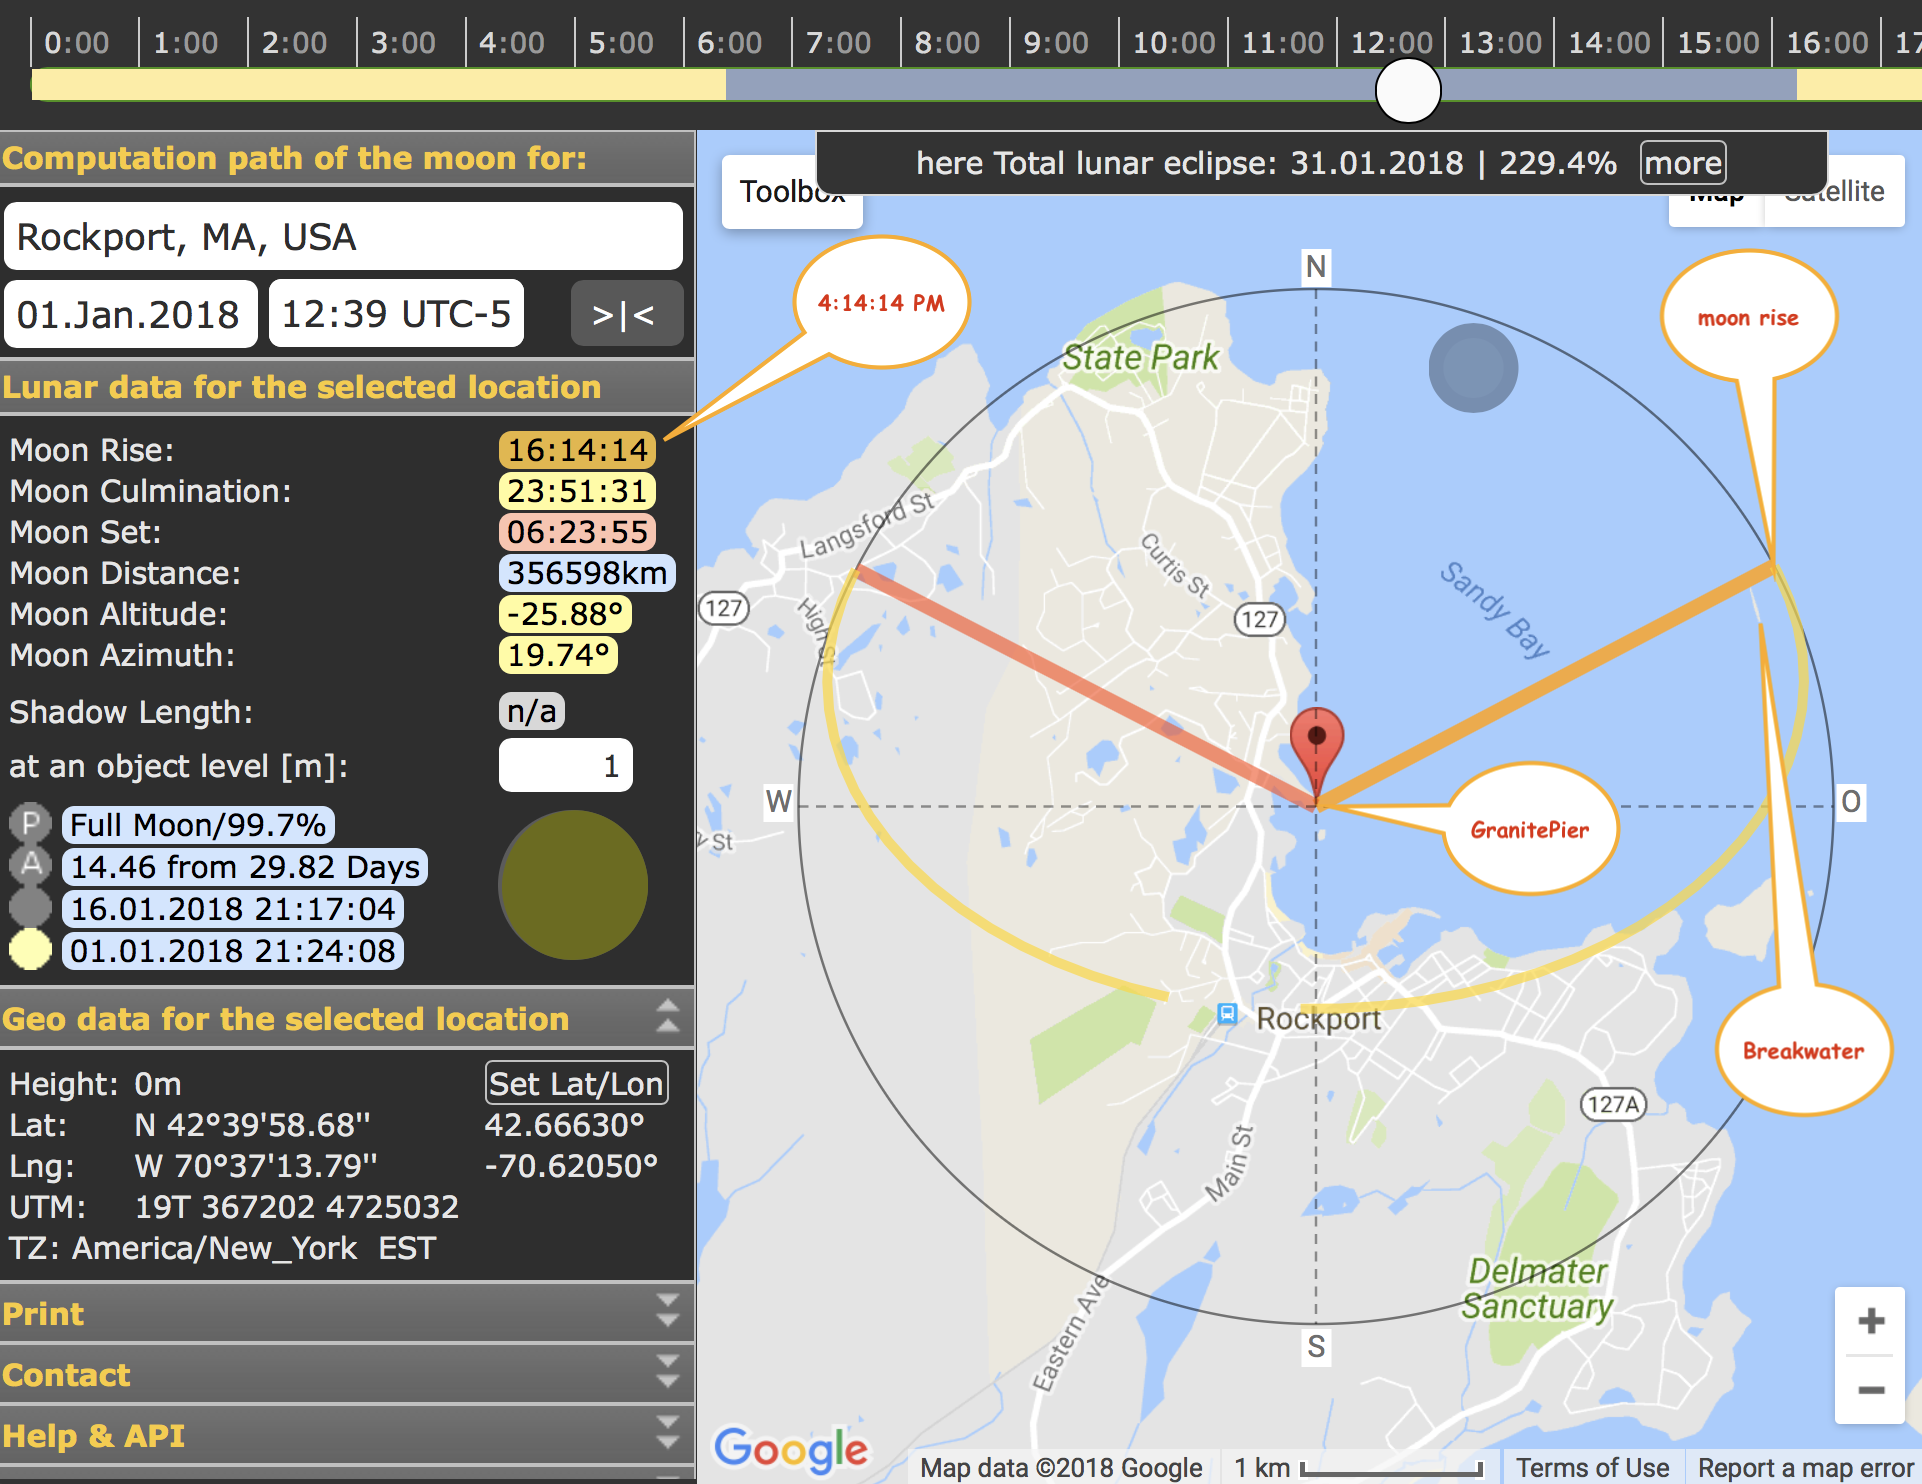The height and width of the screenshot is (1484, 1922).
Task: Expand the Print section
Action: 667,1311
